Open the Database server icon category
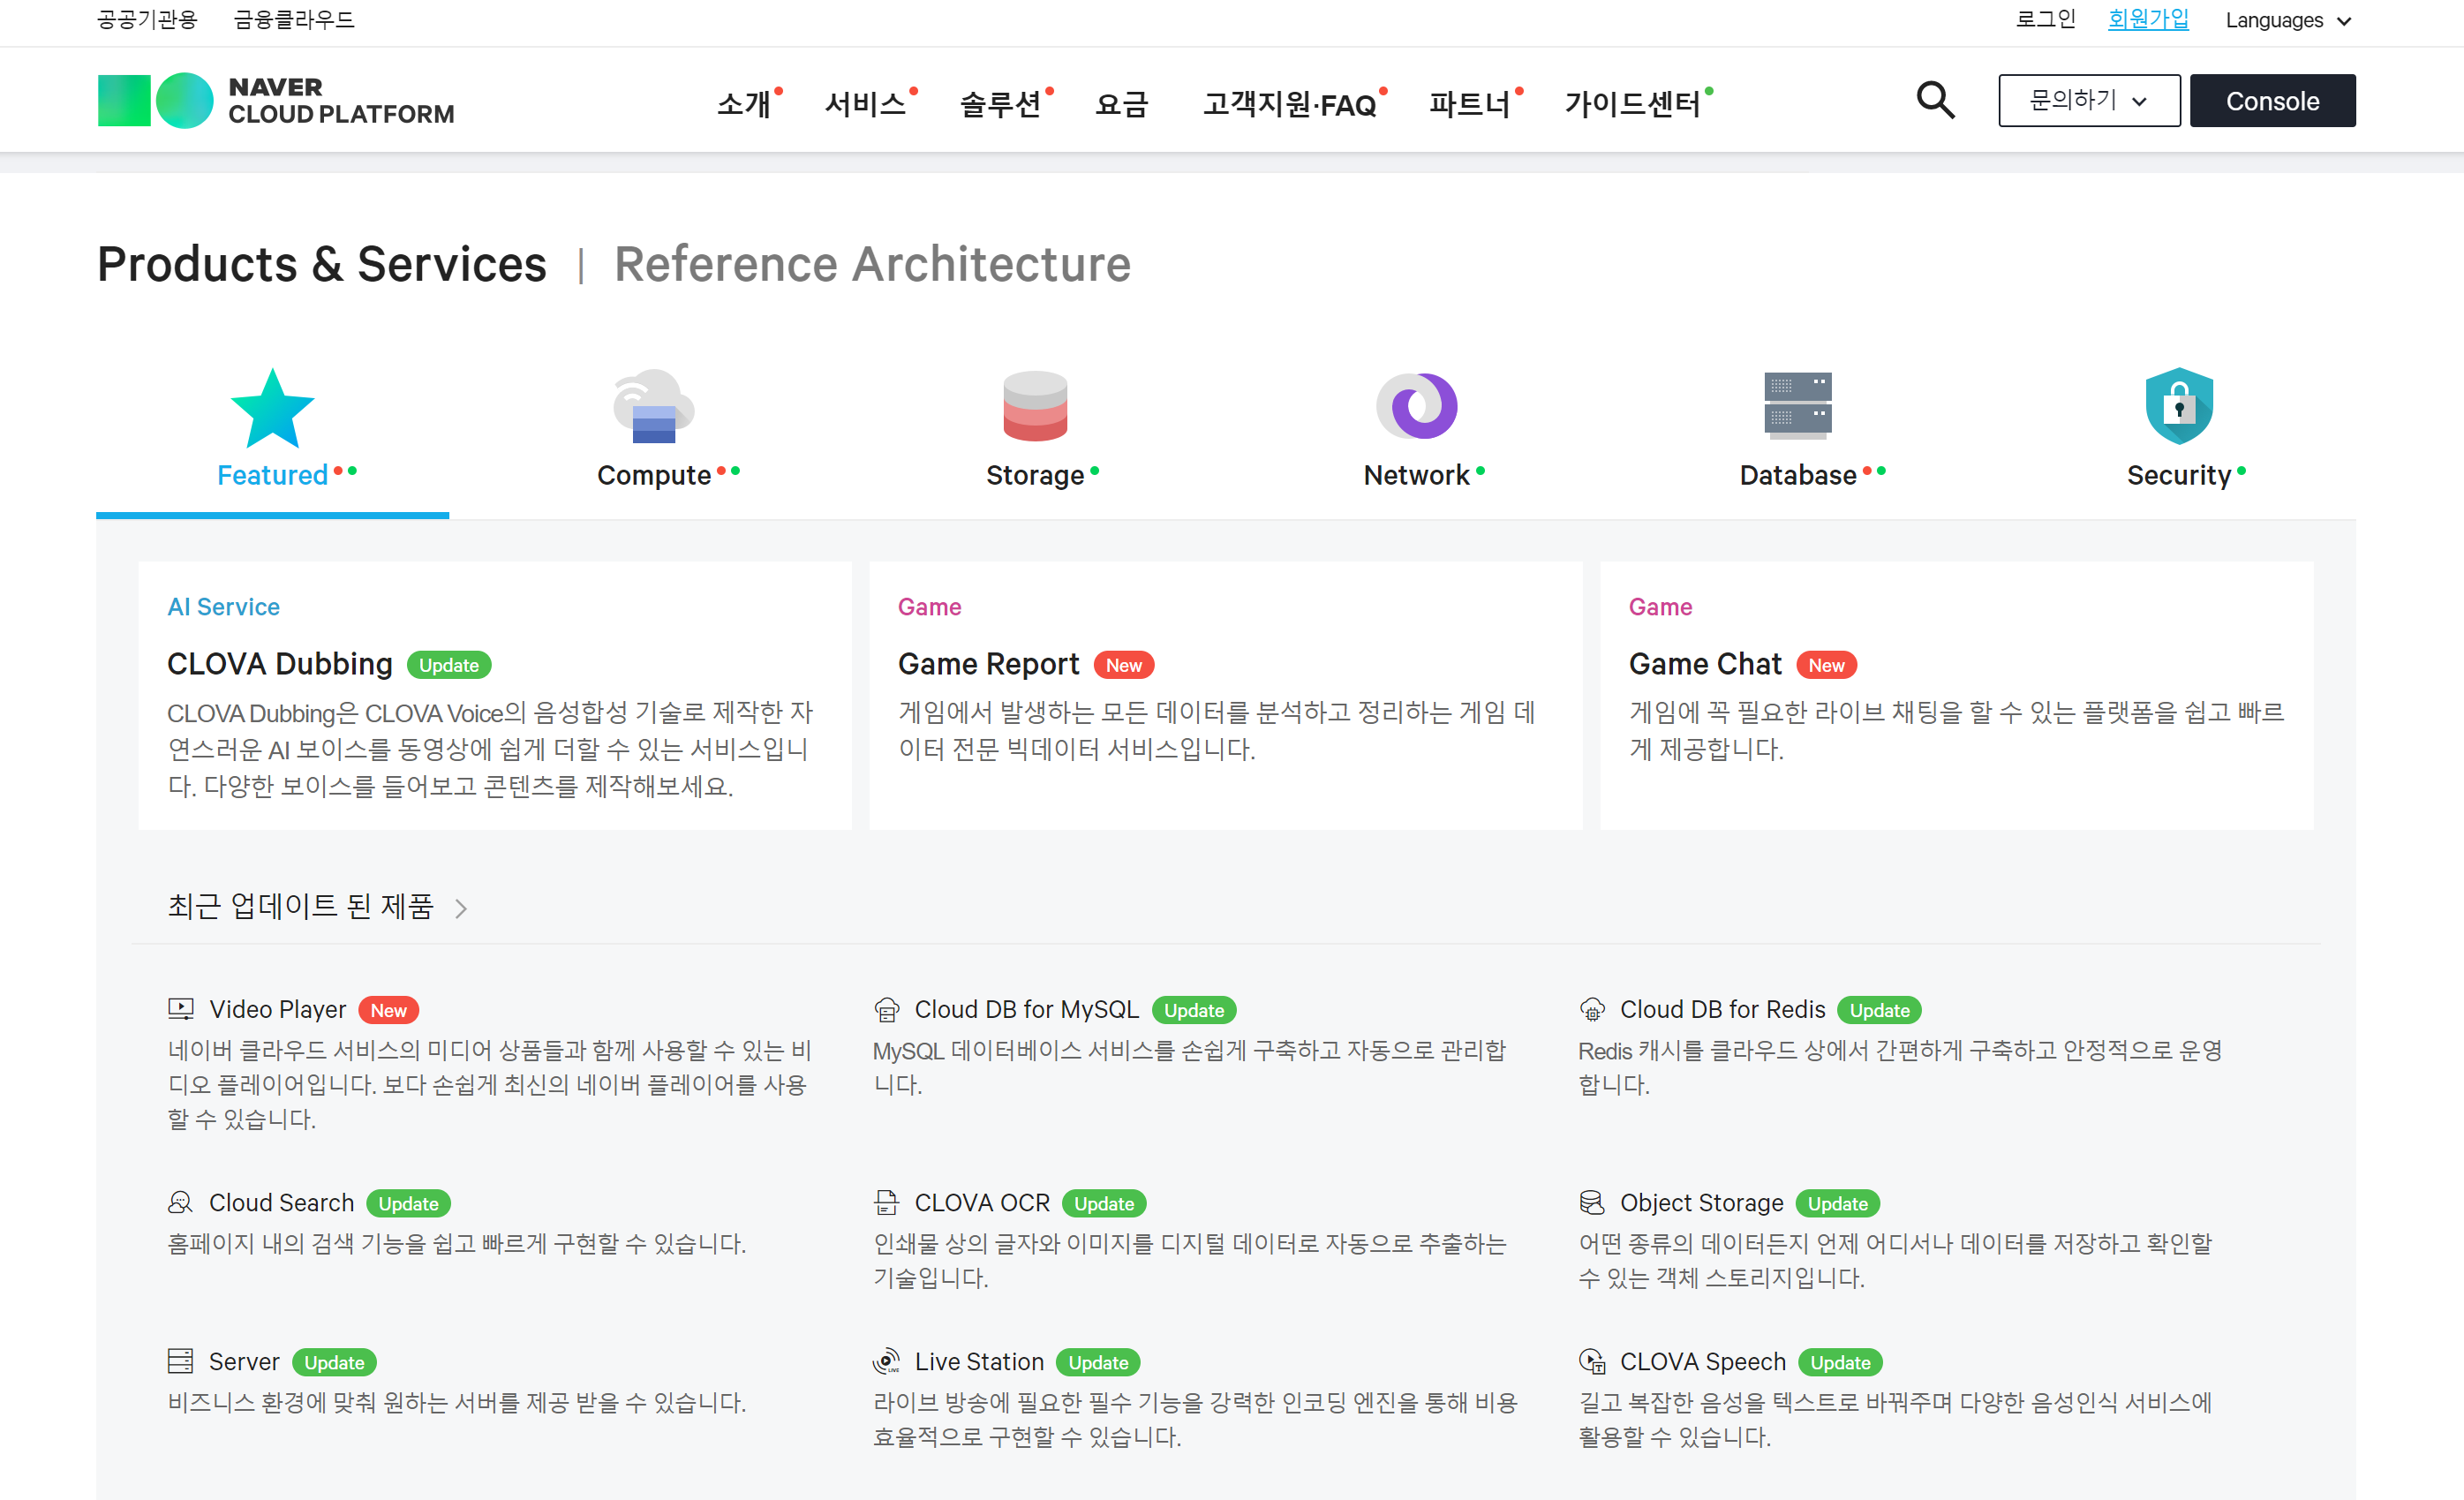This screenshot has height=1500, width=2464. [1797, 406]
